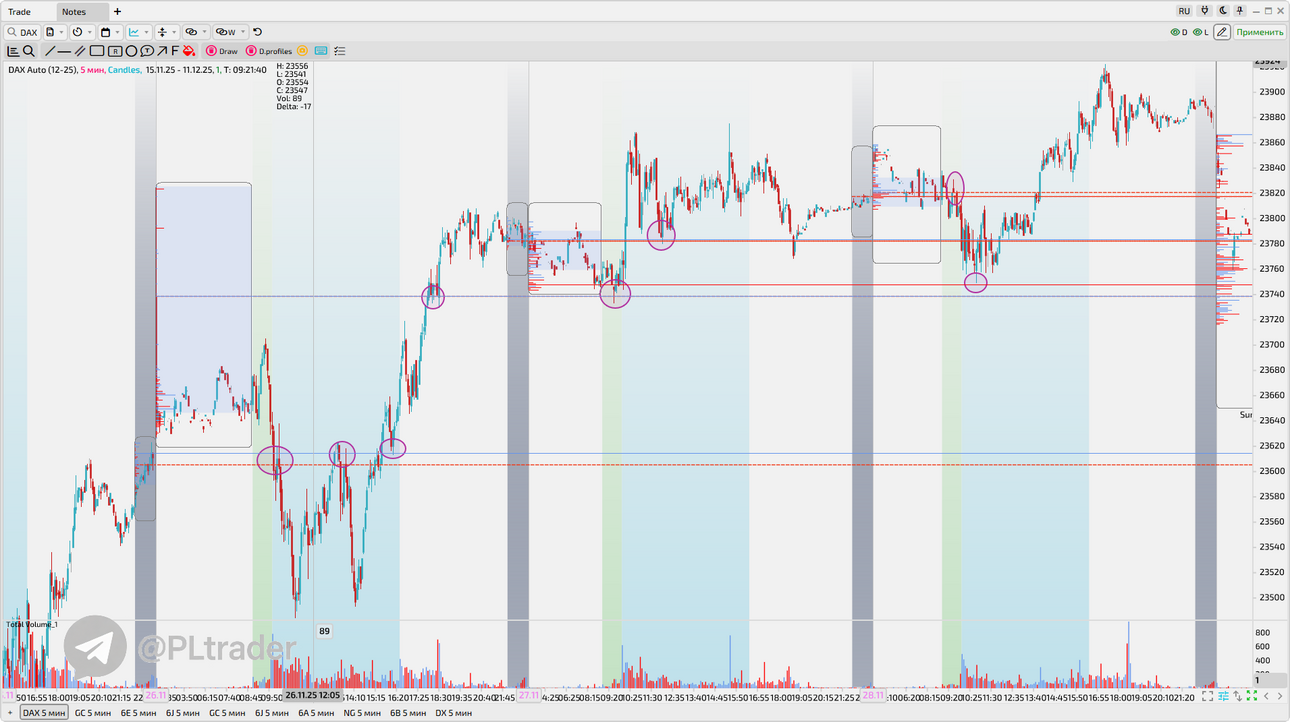Open the timeframe clock dropdown
Screen dimensions: 1290x722
pos(82,32)
